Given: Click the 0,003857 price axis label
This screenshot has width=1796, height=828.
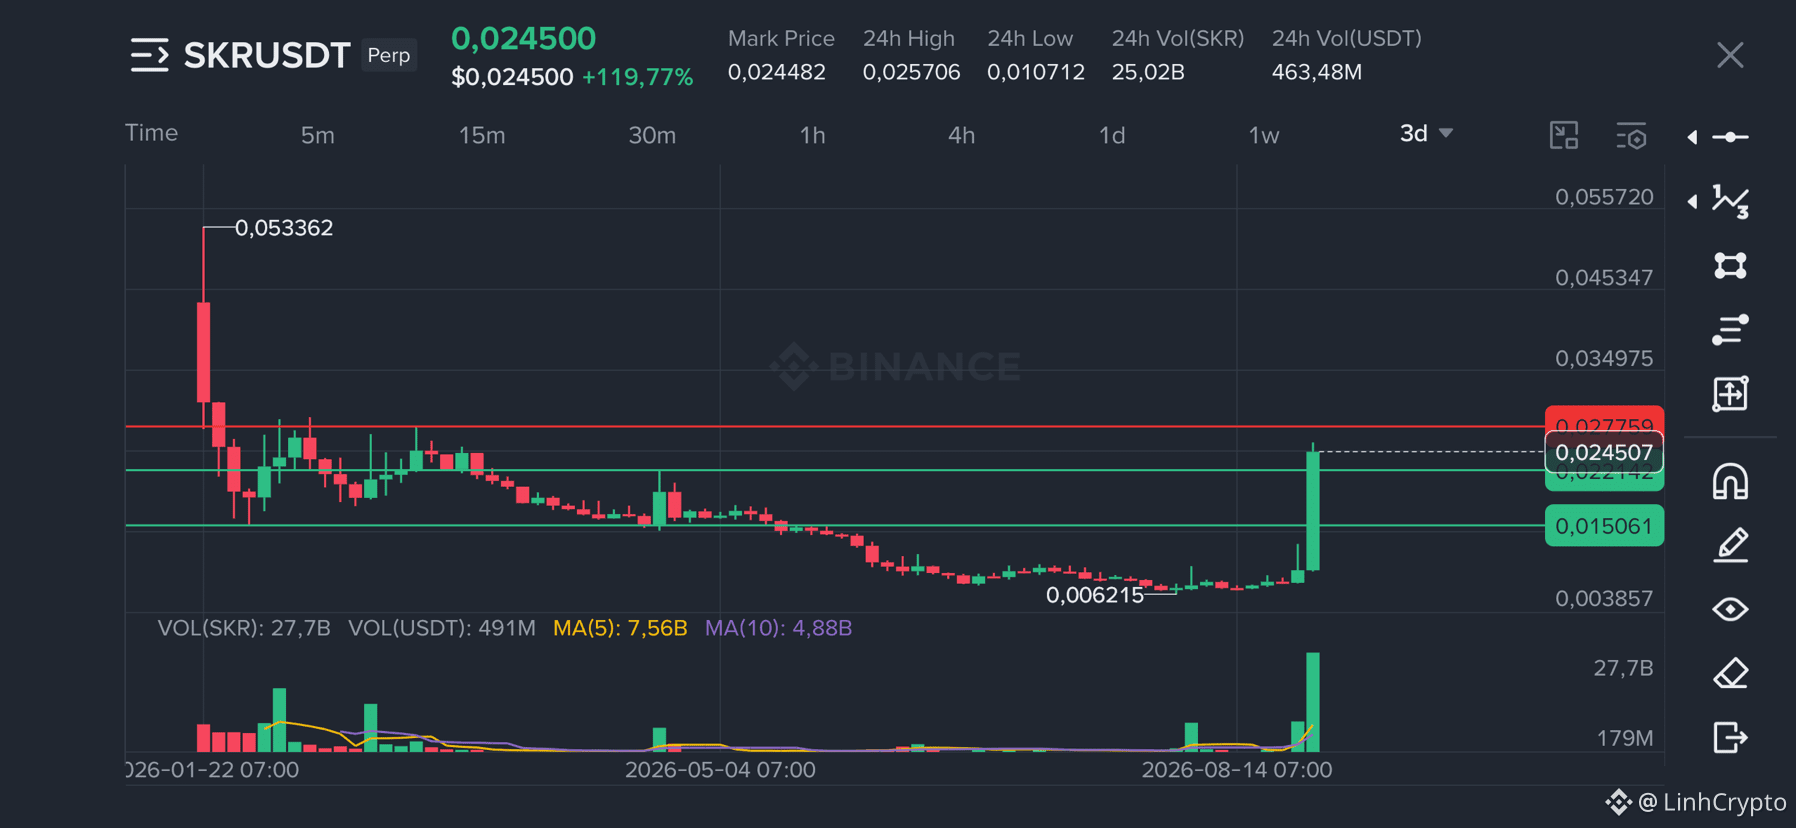Looking at the screenshot, I should (x=1604, y=598).
